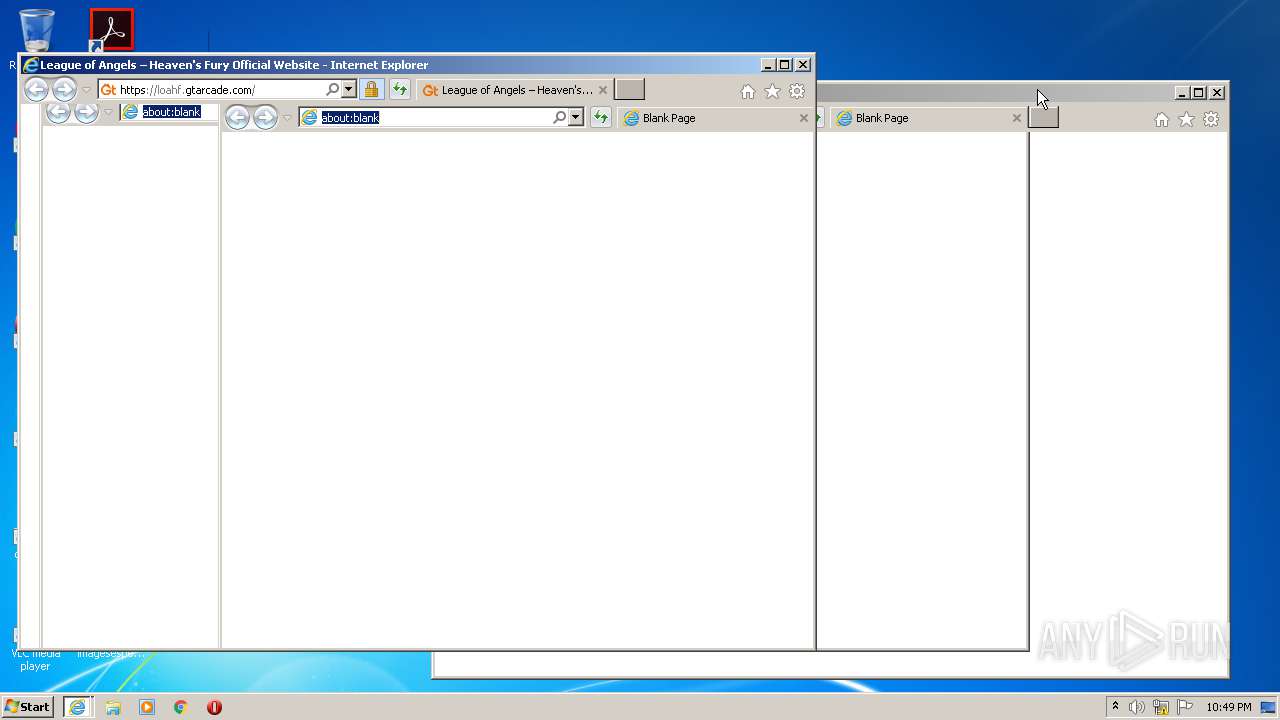Click the volume speaker icon in the system tray
The image size is (1280, 720).
[1137, 707]
